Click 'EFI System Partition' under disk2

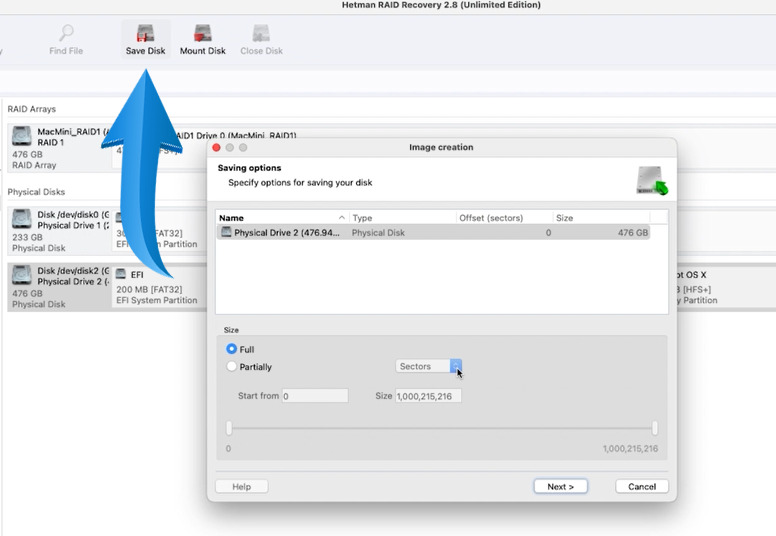click(156, 300)
